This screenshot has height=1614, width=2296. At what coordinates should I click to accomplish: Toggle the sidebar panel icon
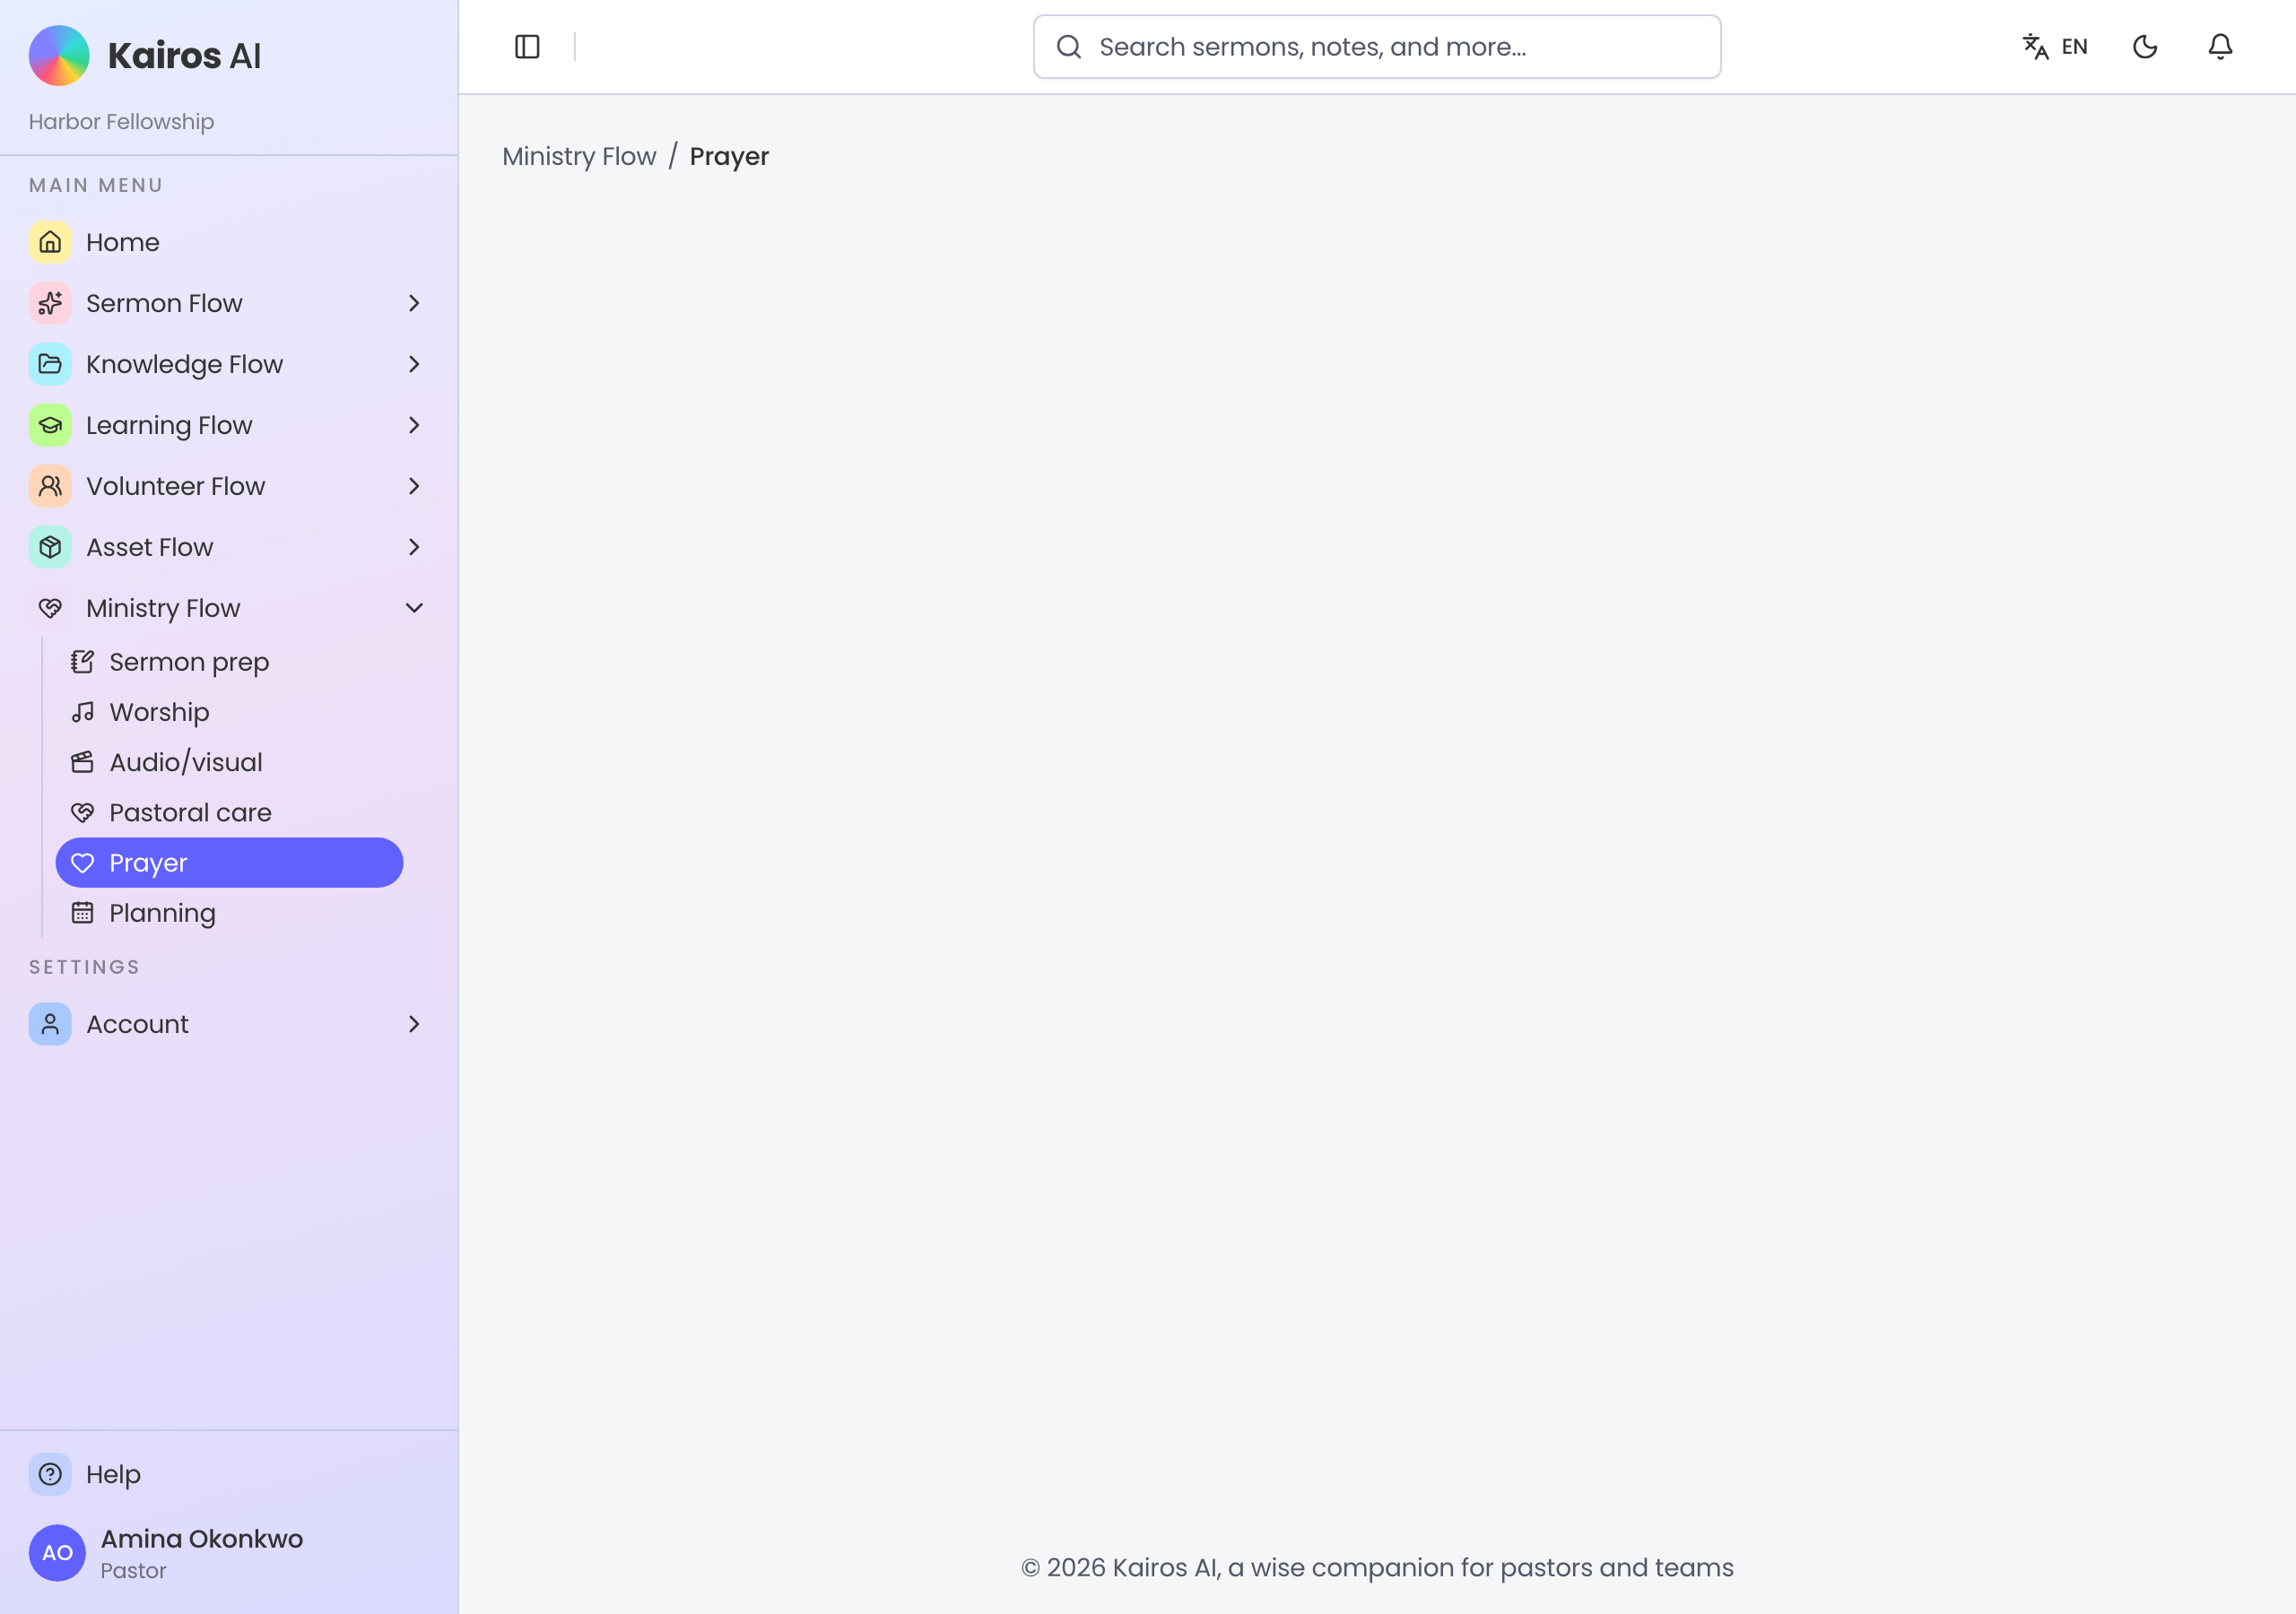[527, 47]
